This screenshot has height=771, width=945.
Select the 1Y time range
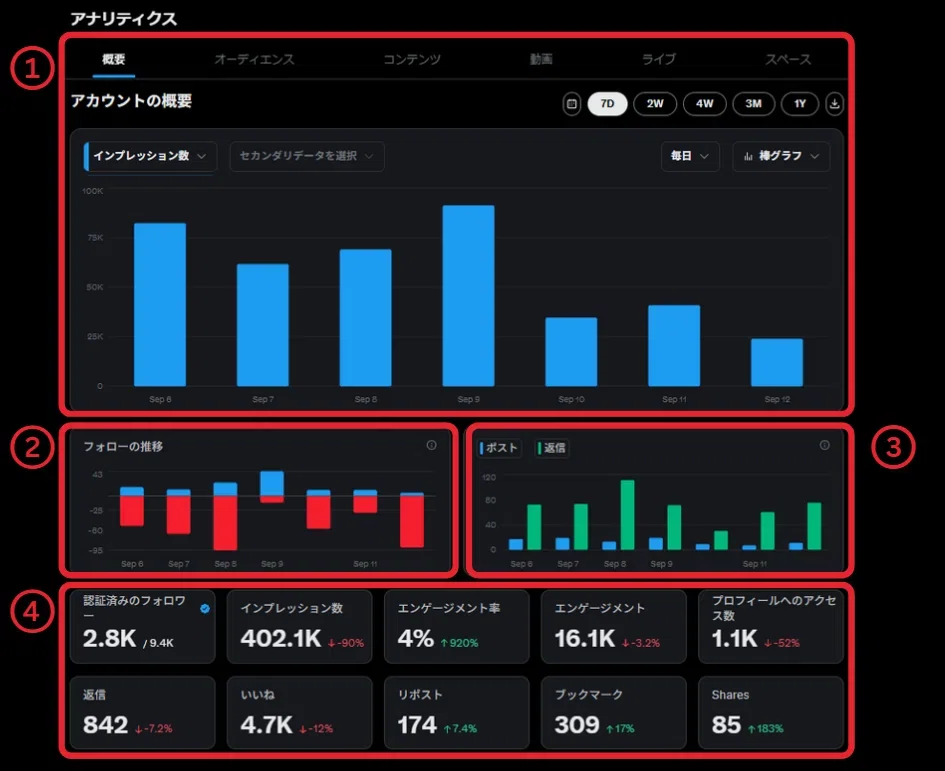pyautogui.click(x=800, y=104)
